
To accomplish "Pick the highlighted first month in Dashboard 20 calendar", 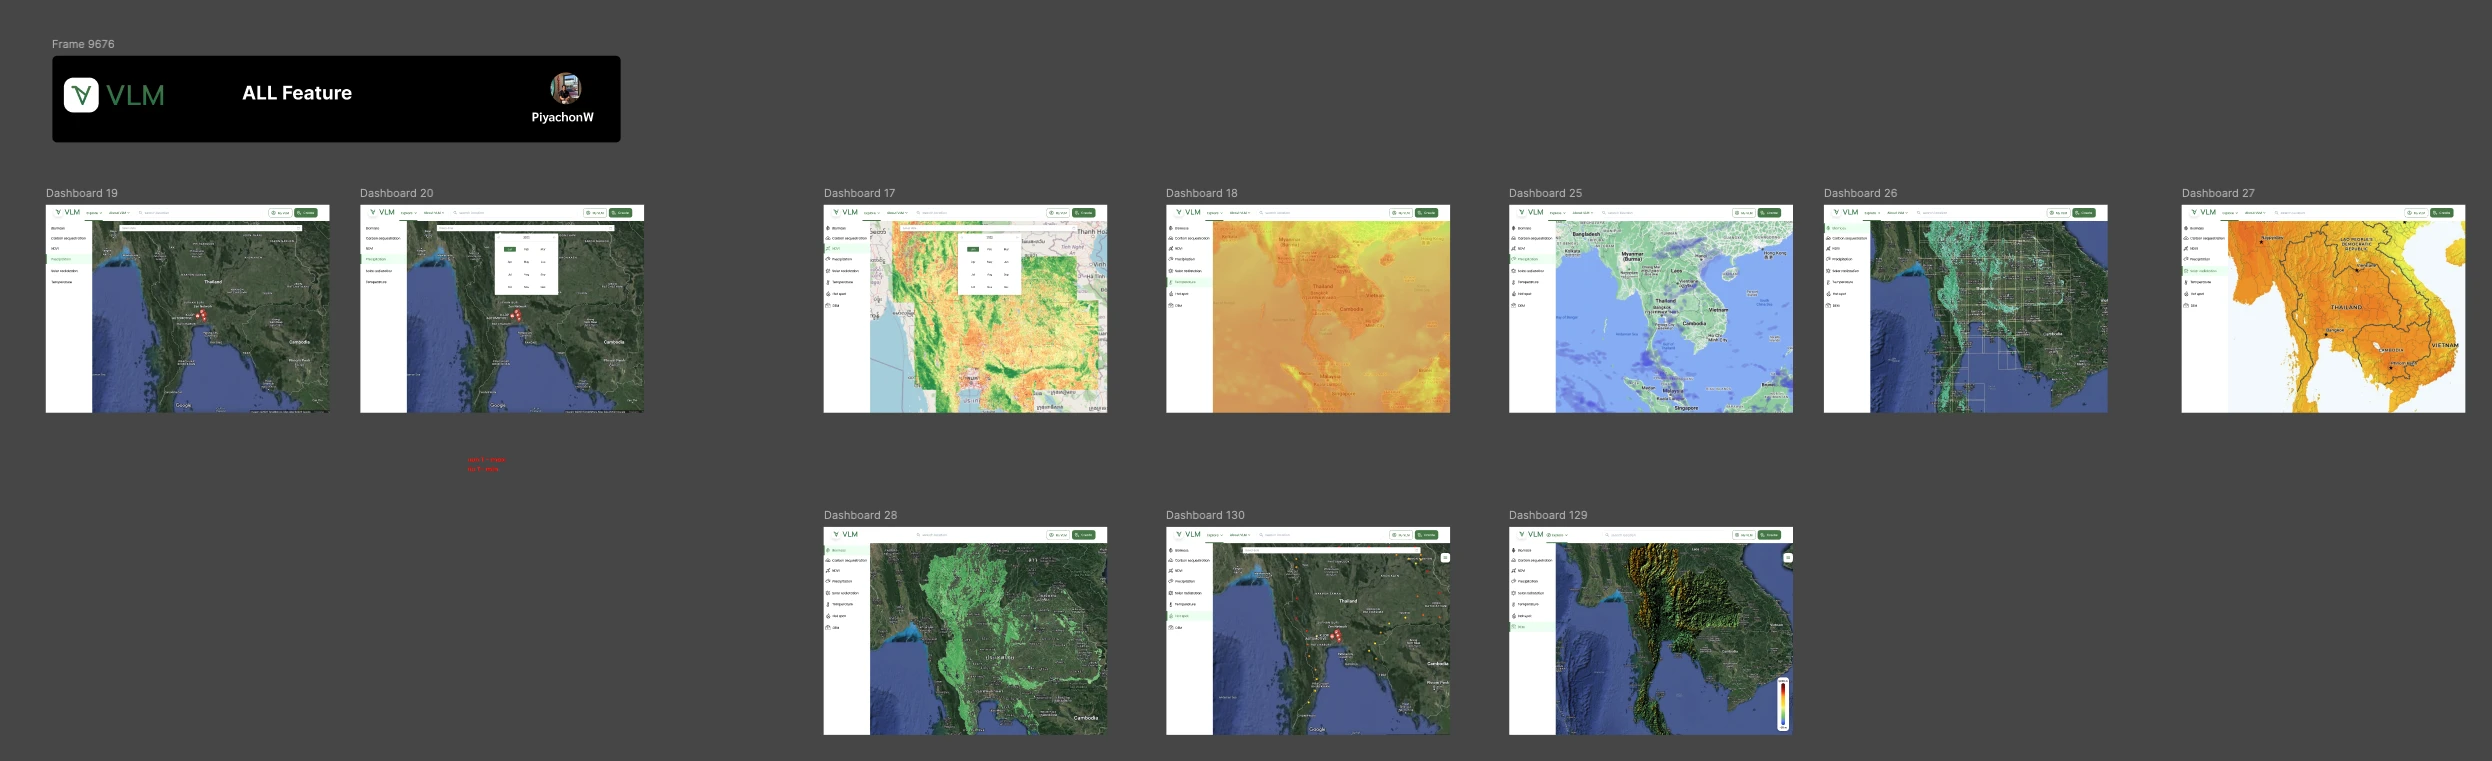I will [510, 249].
